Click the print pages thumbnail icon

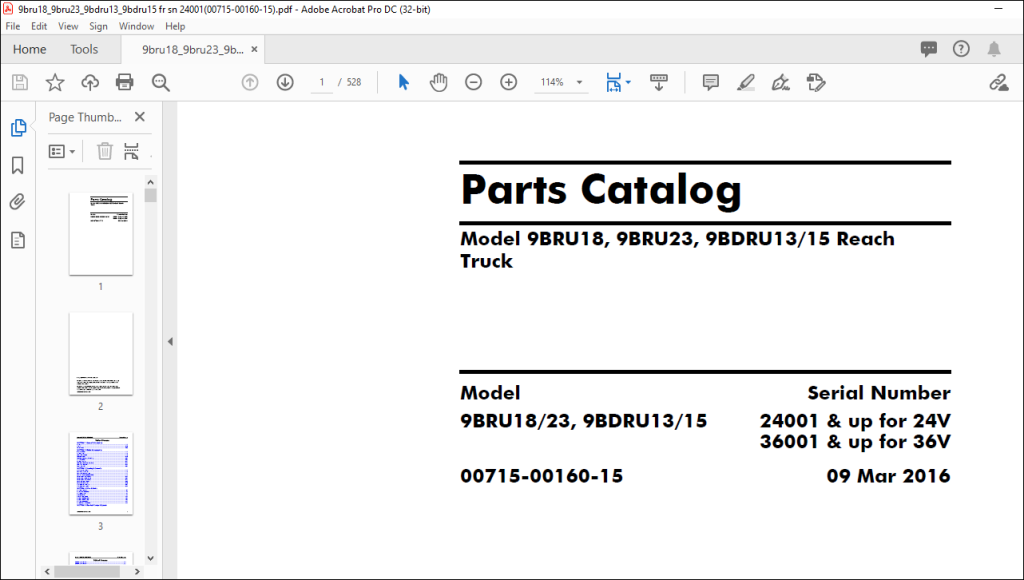click(x=131, y=152)
